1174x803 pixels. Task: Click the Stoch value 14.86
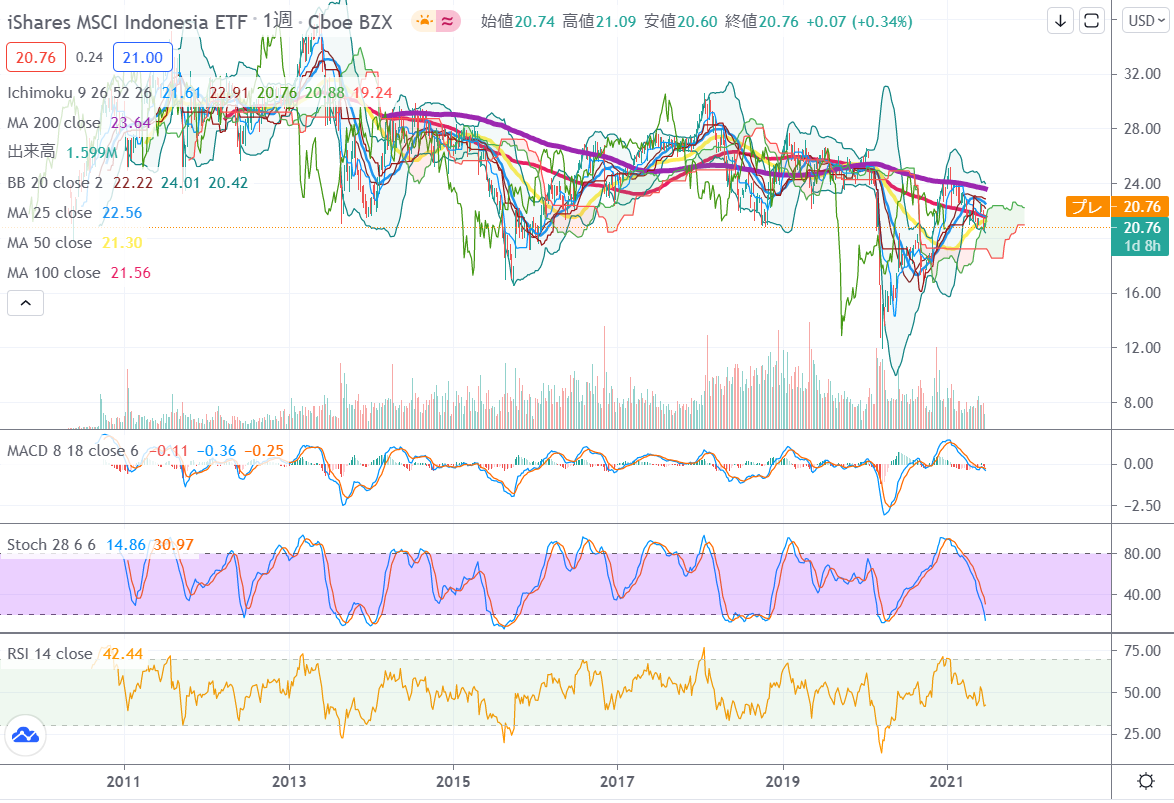(126, 545)
